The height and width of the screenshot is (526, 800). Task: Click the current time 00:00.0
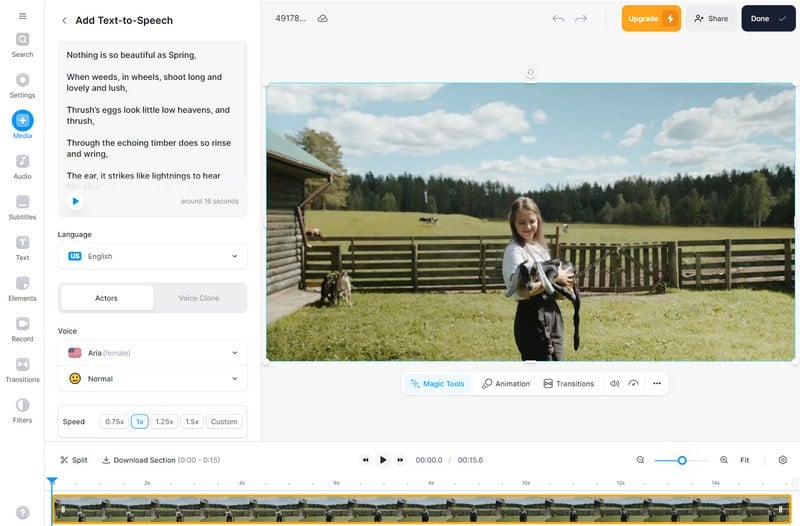click(429, 460)
